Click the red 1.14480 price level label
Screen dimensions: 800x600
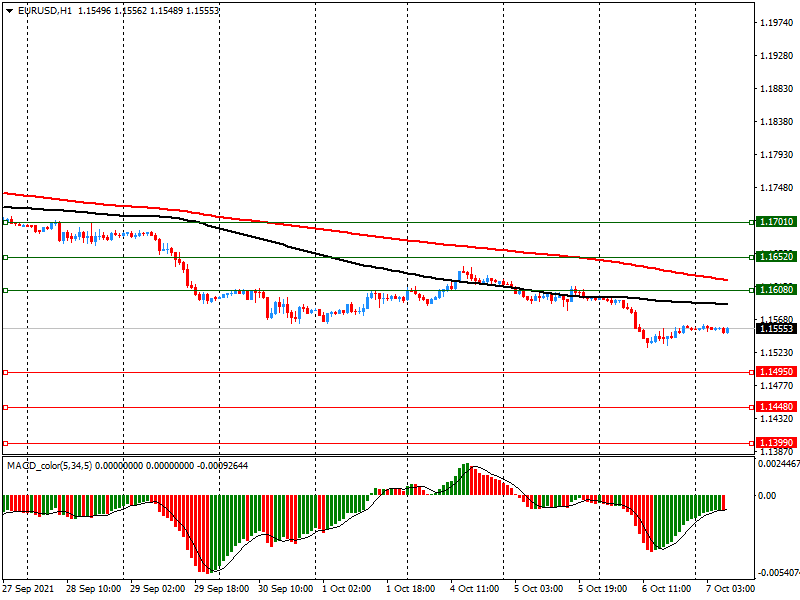(x=777, y=407)
